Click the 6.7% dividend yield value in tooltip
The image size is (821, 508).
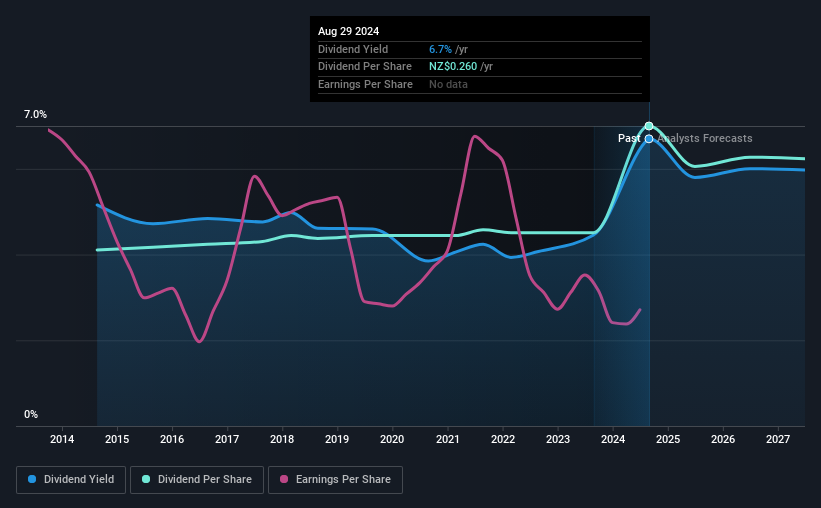[440, 49]
